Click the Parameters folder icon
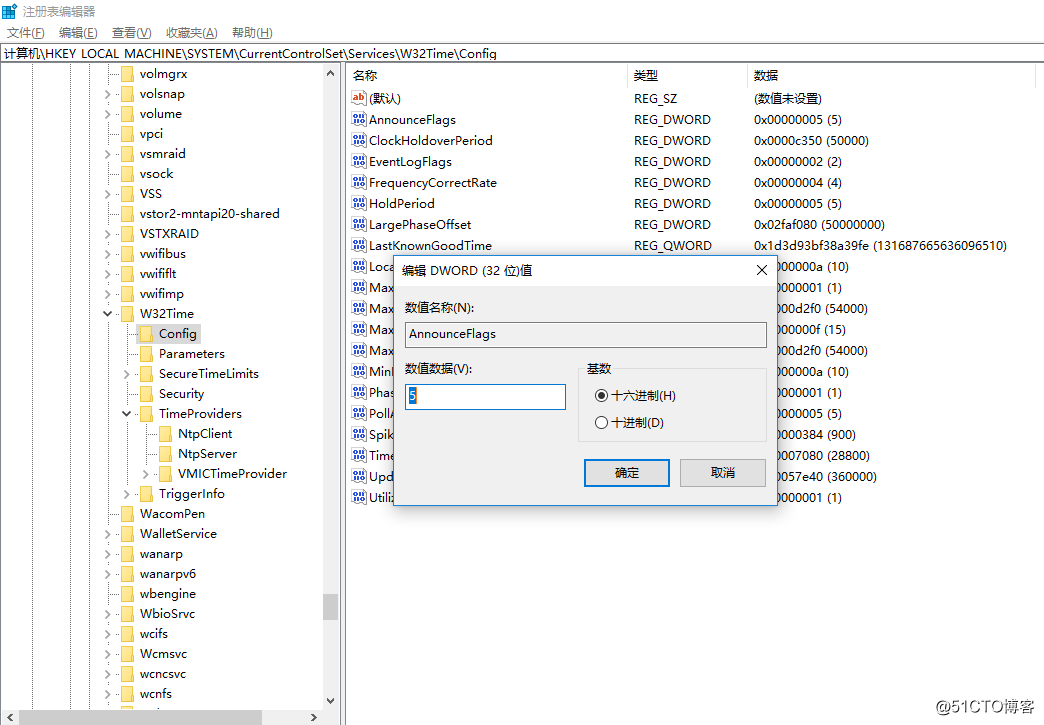 146,354
